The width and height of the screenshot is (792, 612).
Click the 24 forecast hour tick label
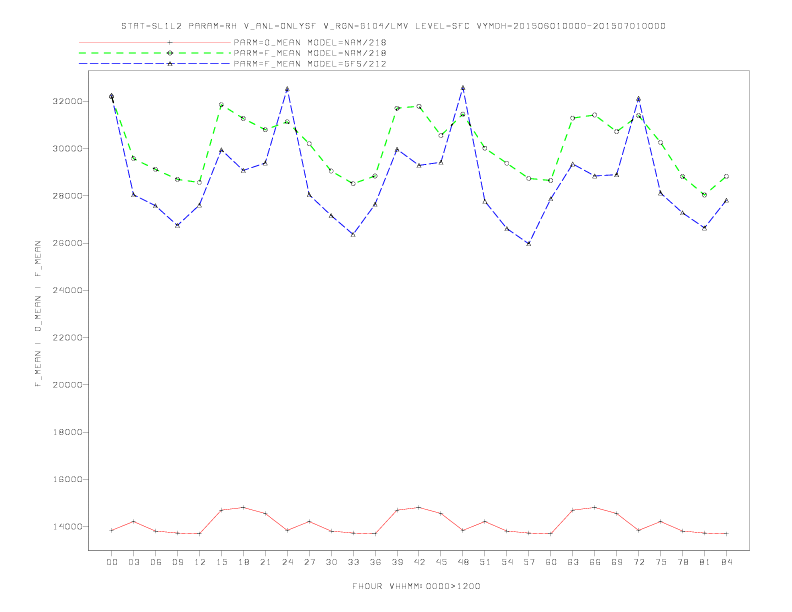coord(287,562)
